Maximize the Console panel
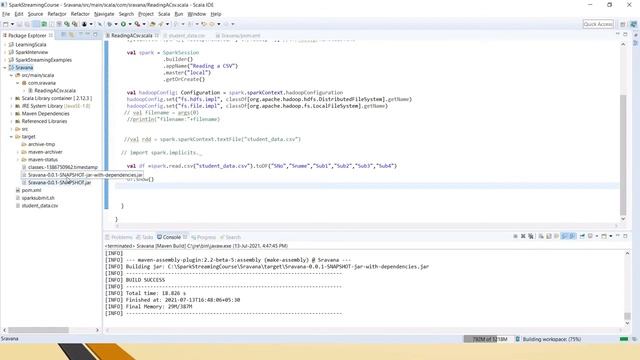The image size is (640, 360). point(625,236)
